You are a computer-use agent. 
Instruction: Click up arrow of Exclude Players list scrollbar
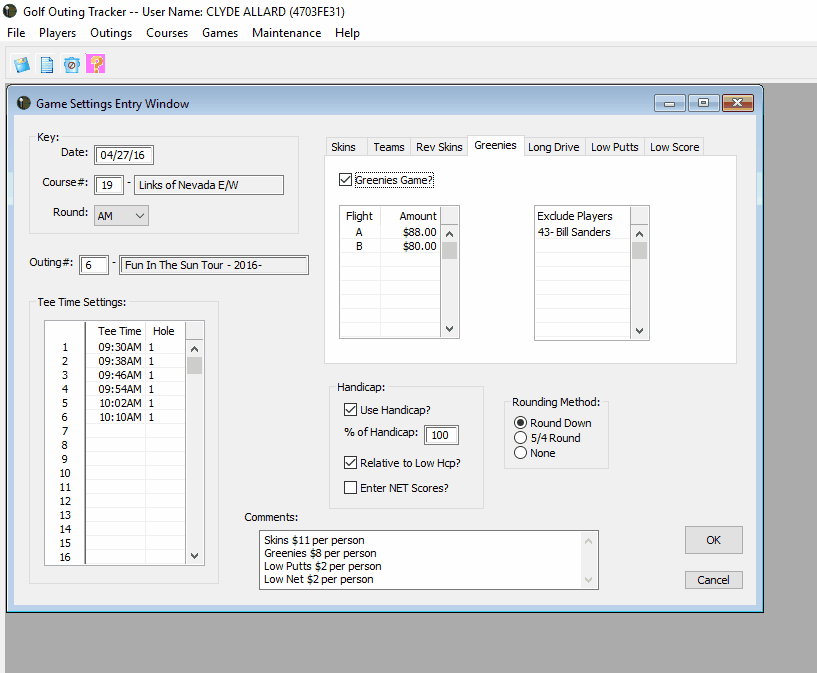click(x=639, y=234)
